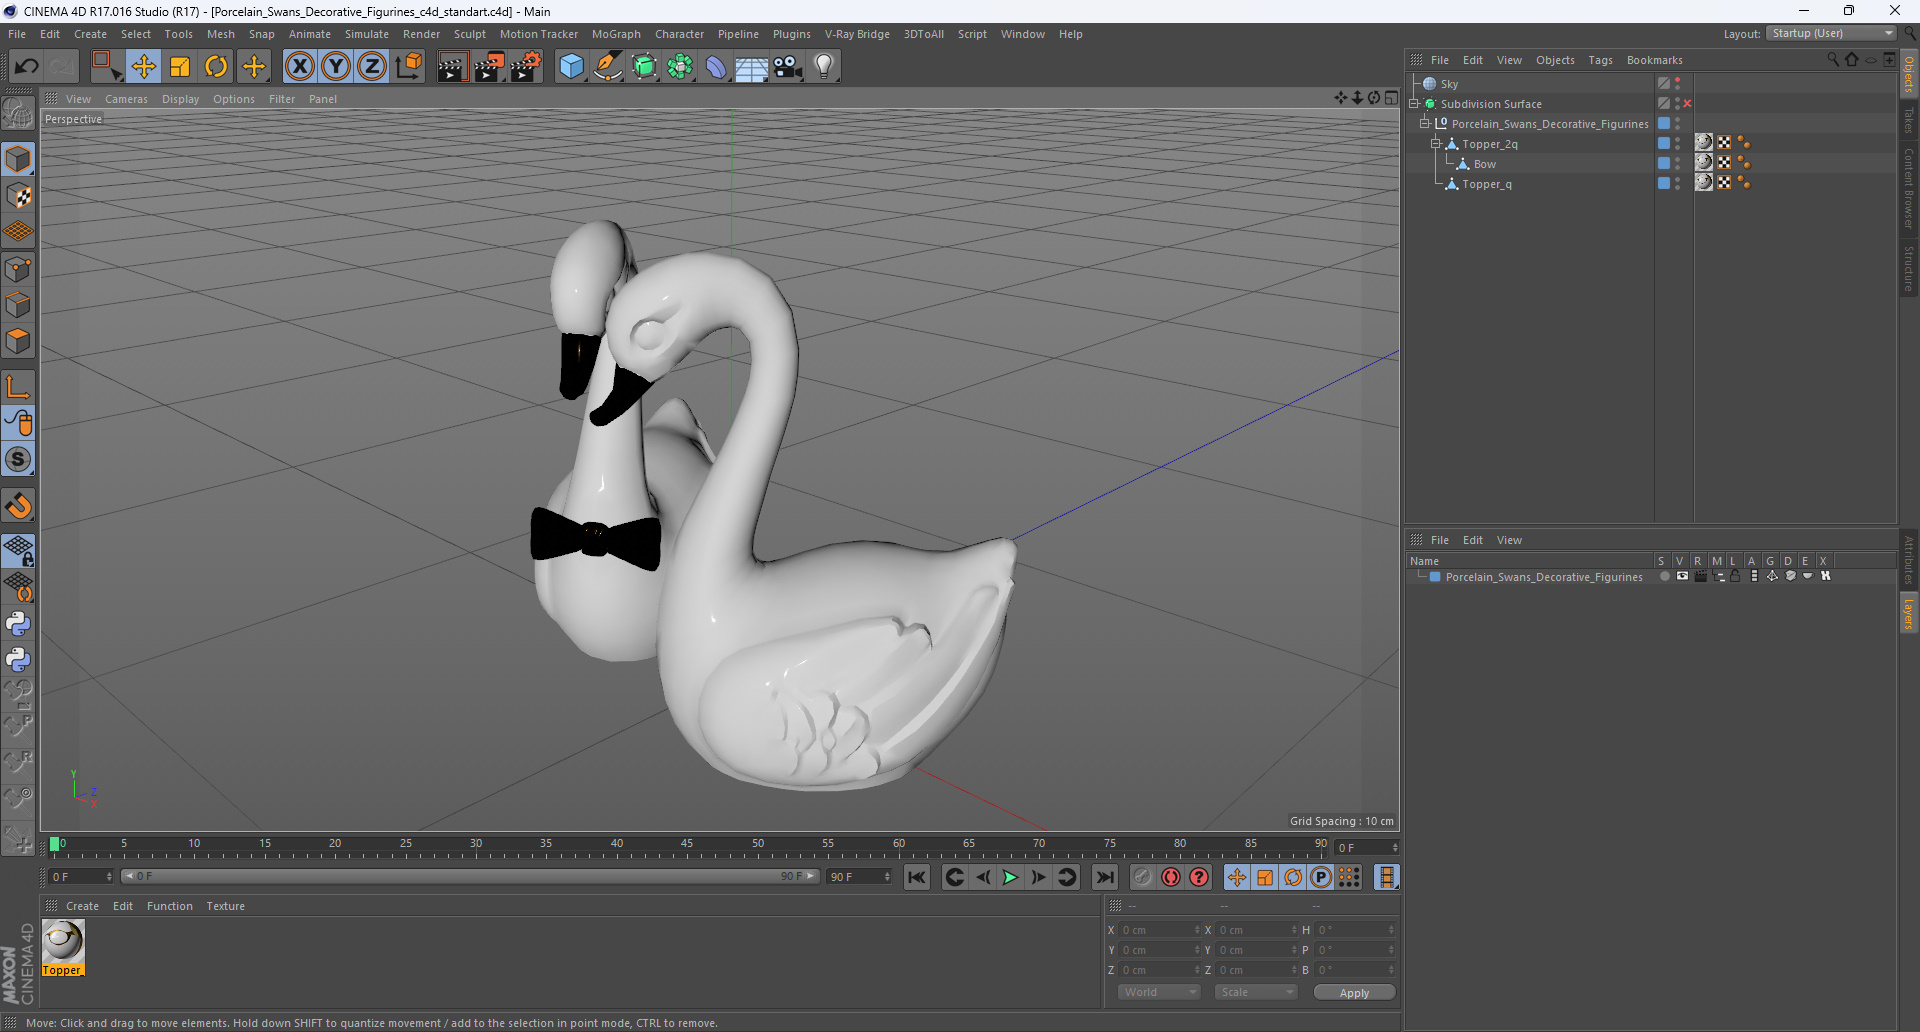Toggle Z axis lock
Viewport: 1920px width, 1032px height.
[x=372, y=66]
